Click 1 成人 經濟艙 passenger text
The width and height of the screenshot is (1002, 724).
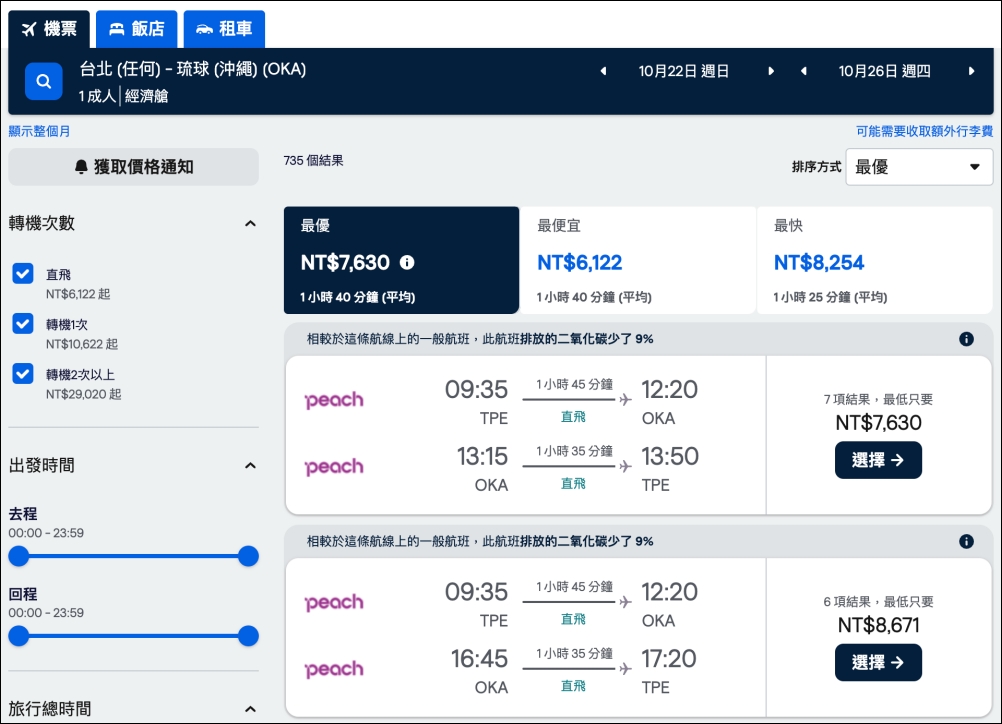(x=123, y=96)
